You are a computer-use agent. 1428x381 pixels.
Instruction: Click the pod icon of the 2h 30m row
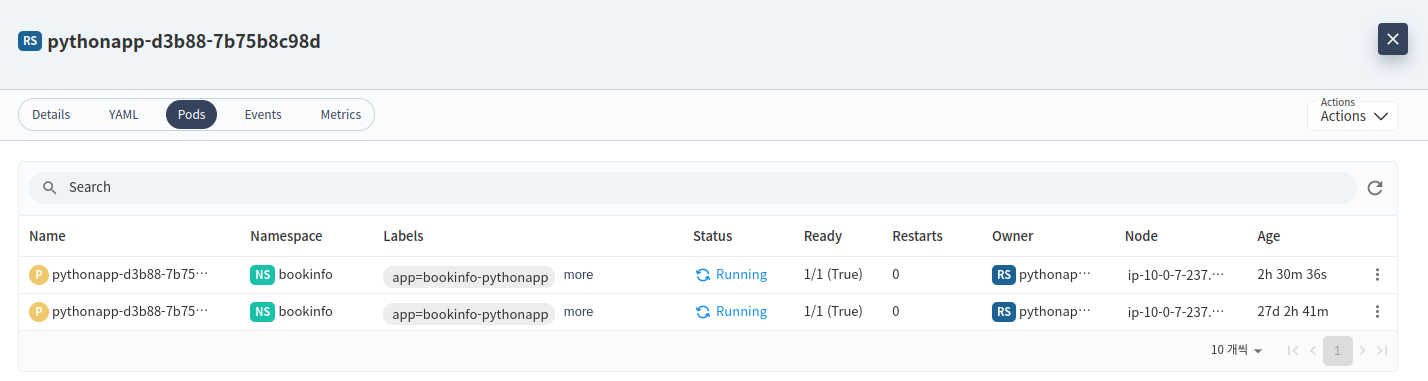pyautogui.click(x=39, y=274)
